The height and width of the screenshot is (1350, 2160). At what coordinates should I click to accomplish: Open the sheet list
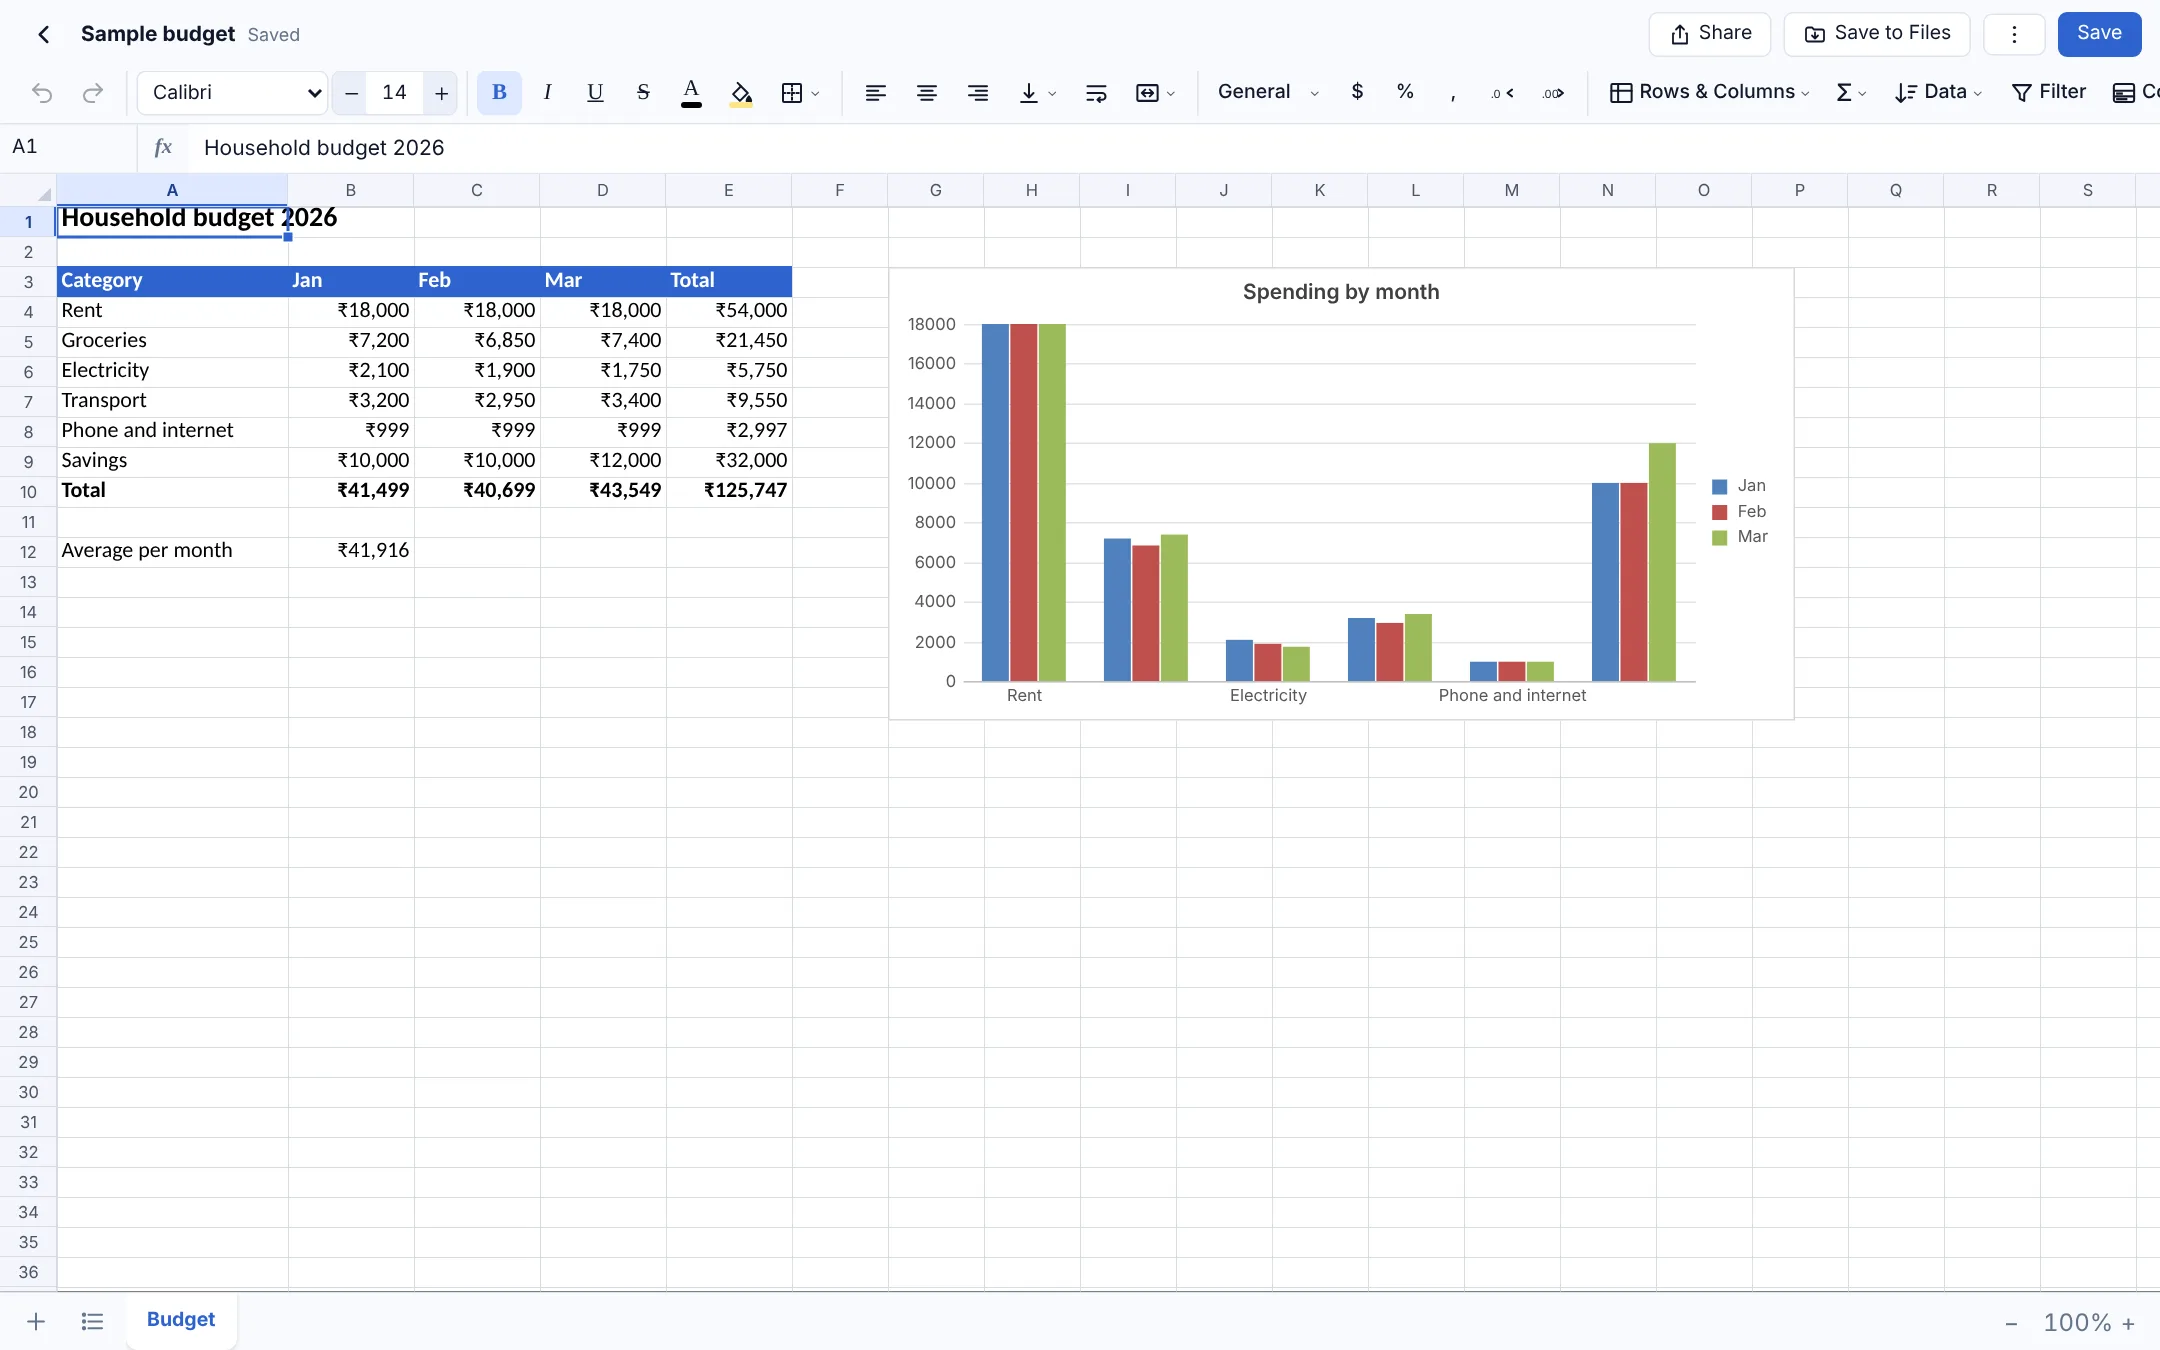[92, 1322]
